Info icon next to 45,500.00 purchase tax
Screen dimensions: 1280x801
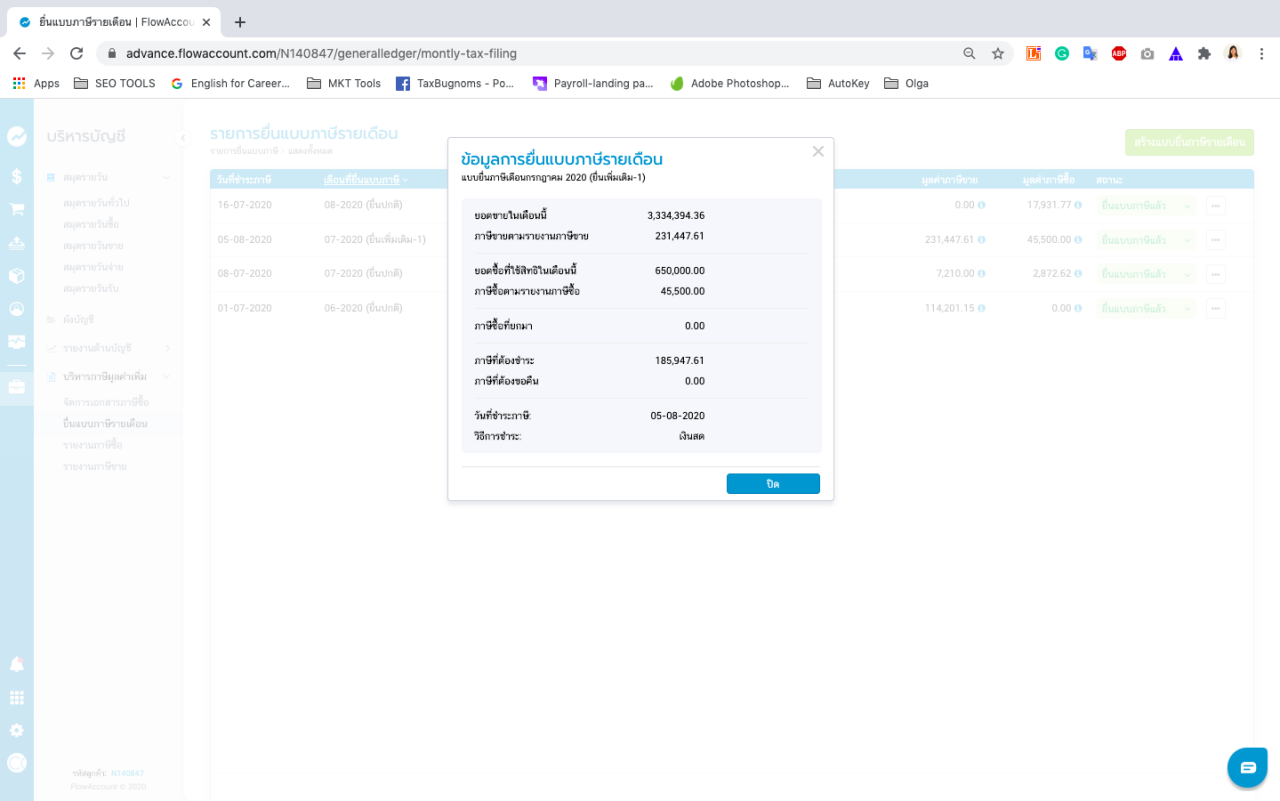[x=1078, y=240]
